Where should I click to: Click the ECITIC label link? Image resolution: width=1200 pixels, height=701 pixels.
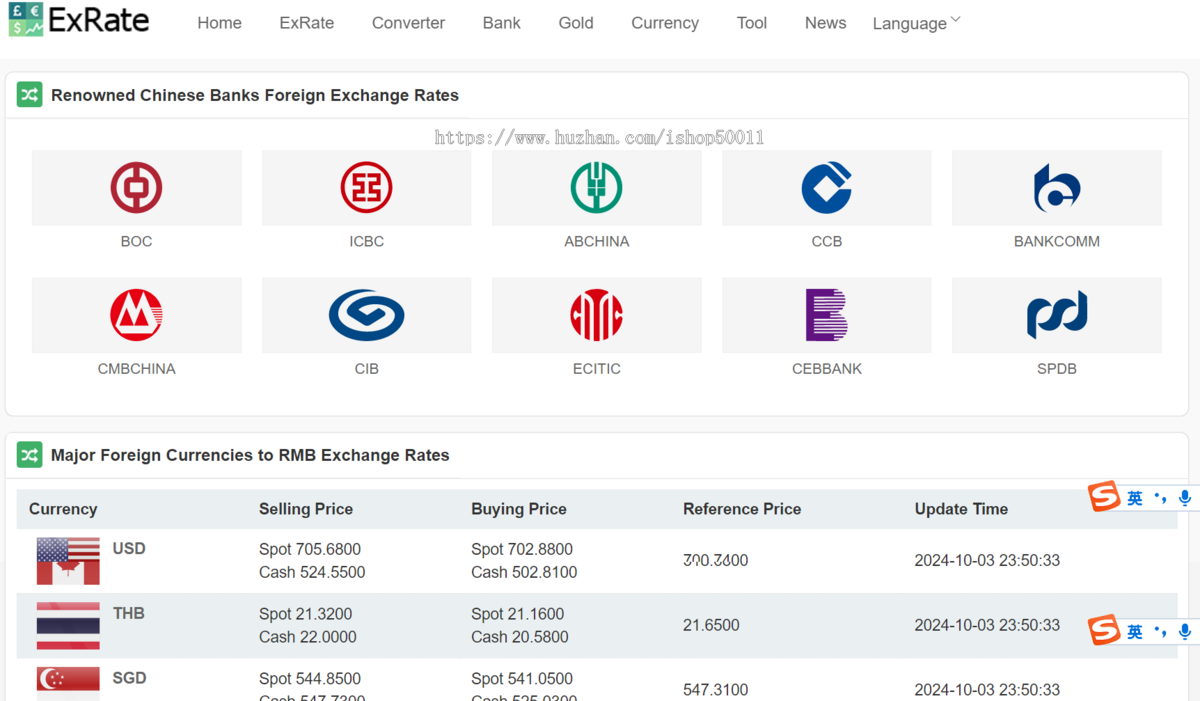(597, 369)
